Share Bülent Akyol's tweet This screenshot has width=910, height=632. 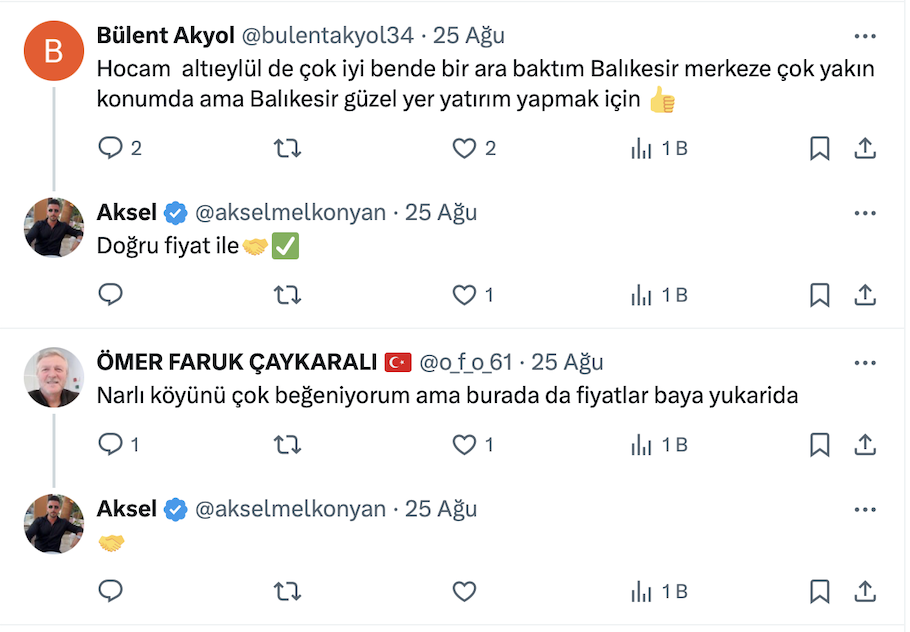865,148
